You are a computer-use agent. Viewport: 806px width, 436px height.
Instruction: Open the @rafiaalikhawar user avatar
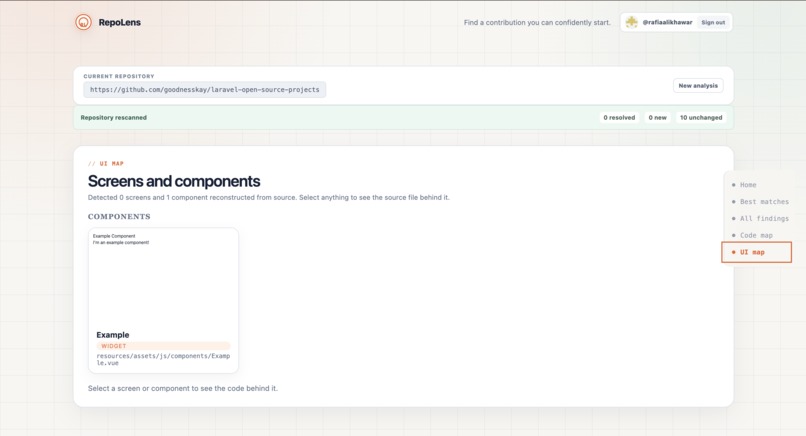(631, 22)
